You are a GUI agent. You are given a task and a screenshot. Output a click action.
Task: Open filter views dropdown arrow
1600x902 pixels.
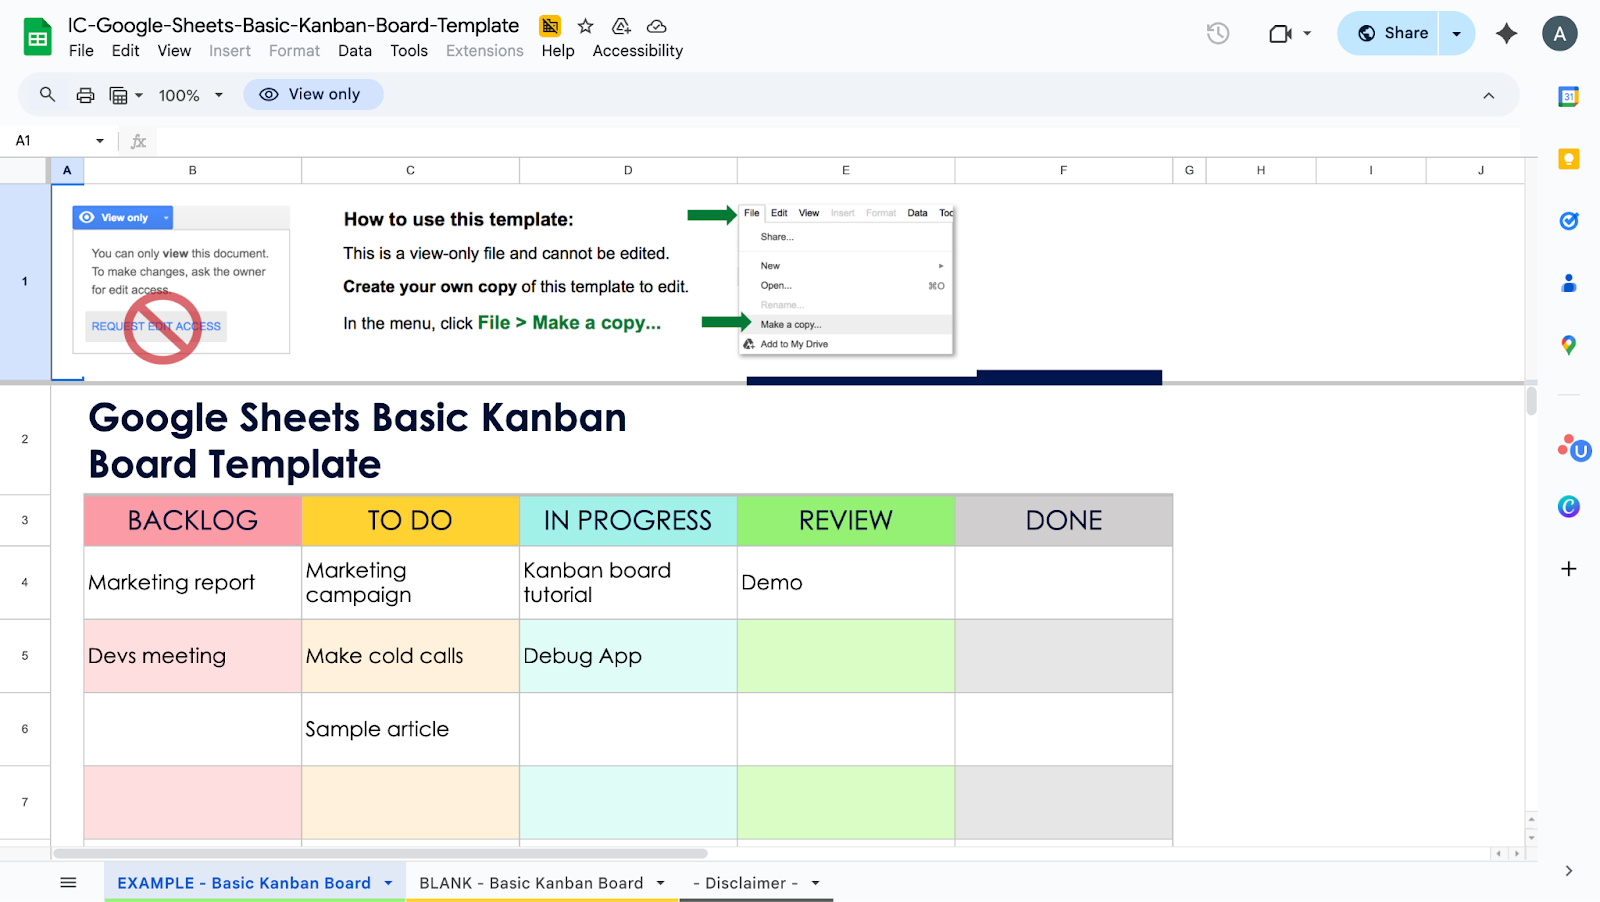coord(139,96)
